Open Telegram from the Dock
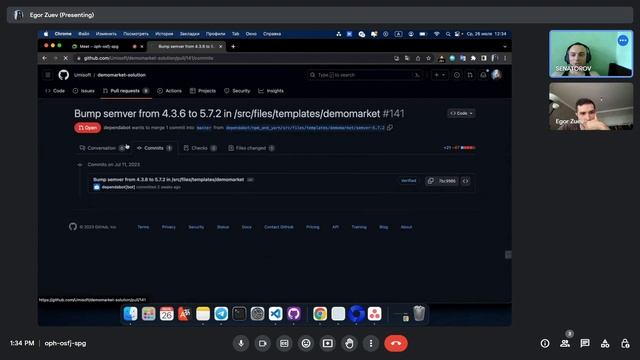 click(221, 313)
